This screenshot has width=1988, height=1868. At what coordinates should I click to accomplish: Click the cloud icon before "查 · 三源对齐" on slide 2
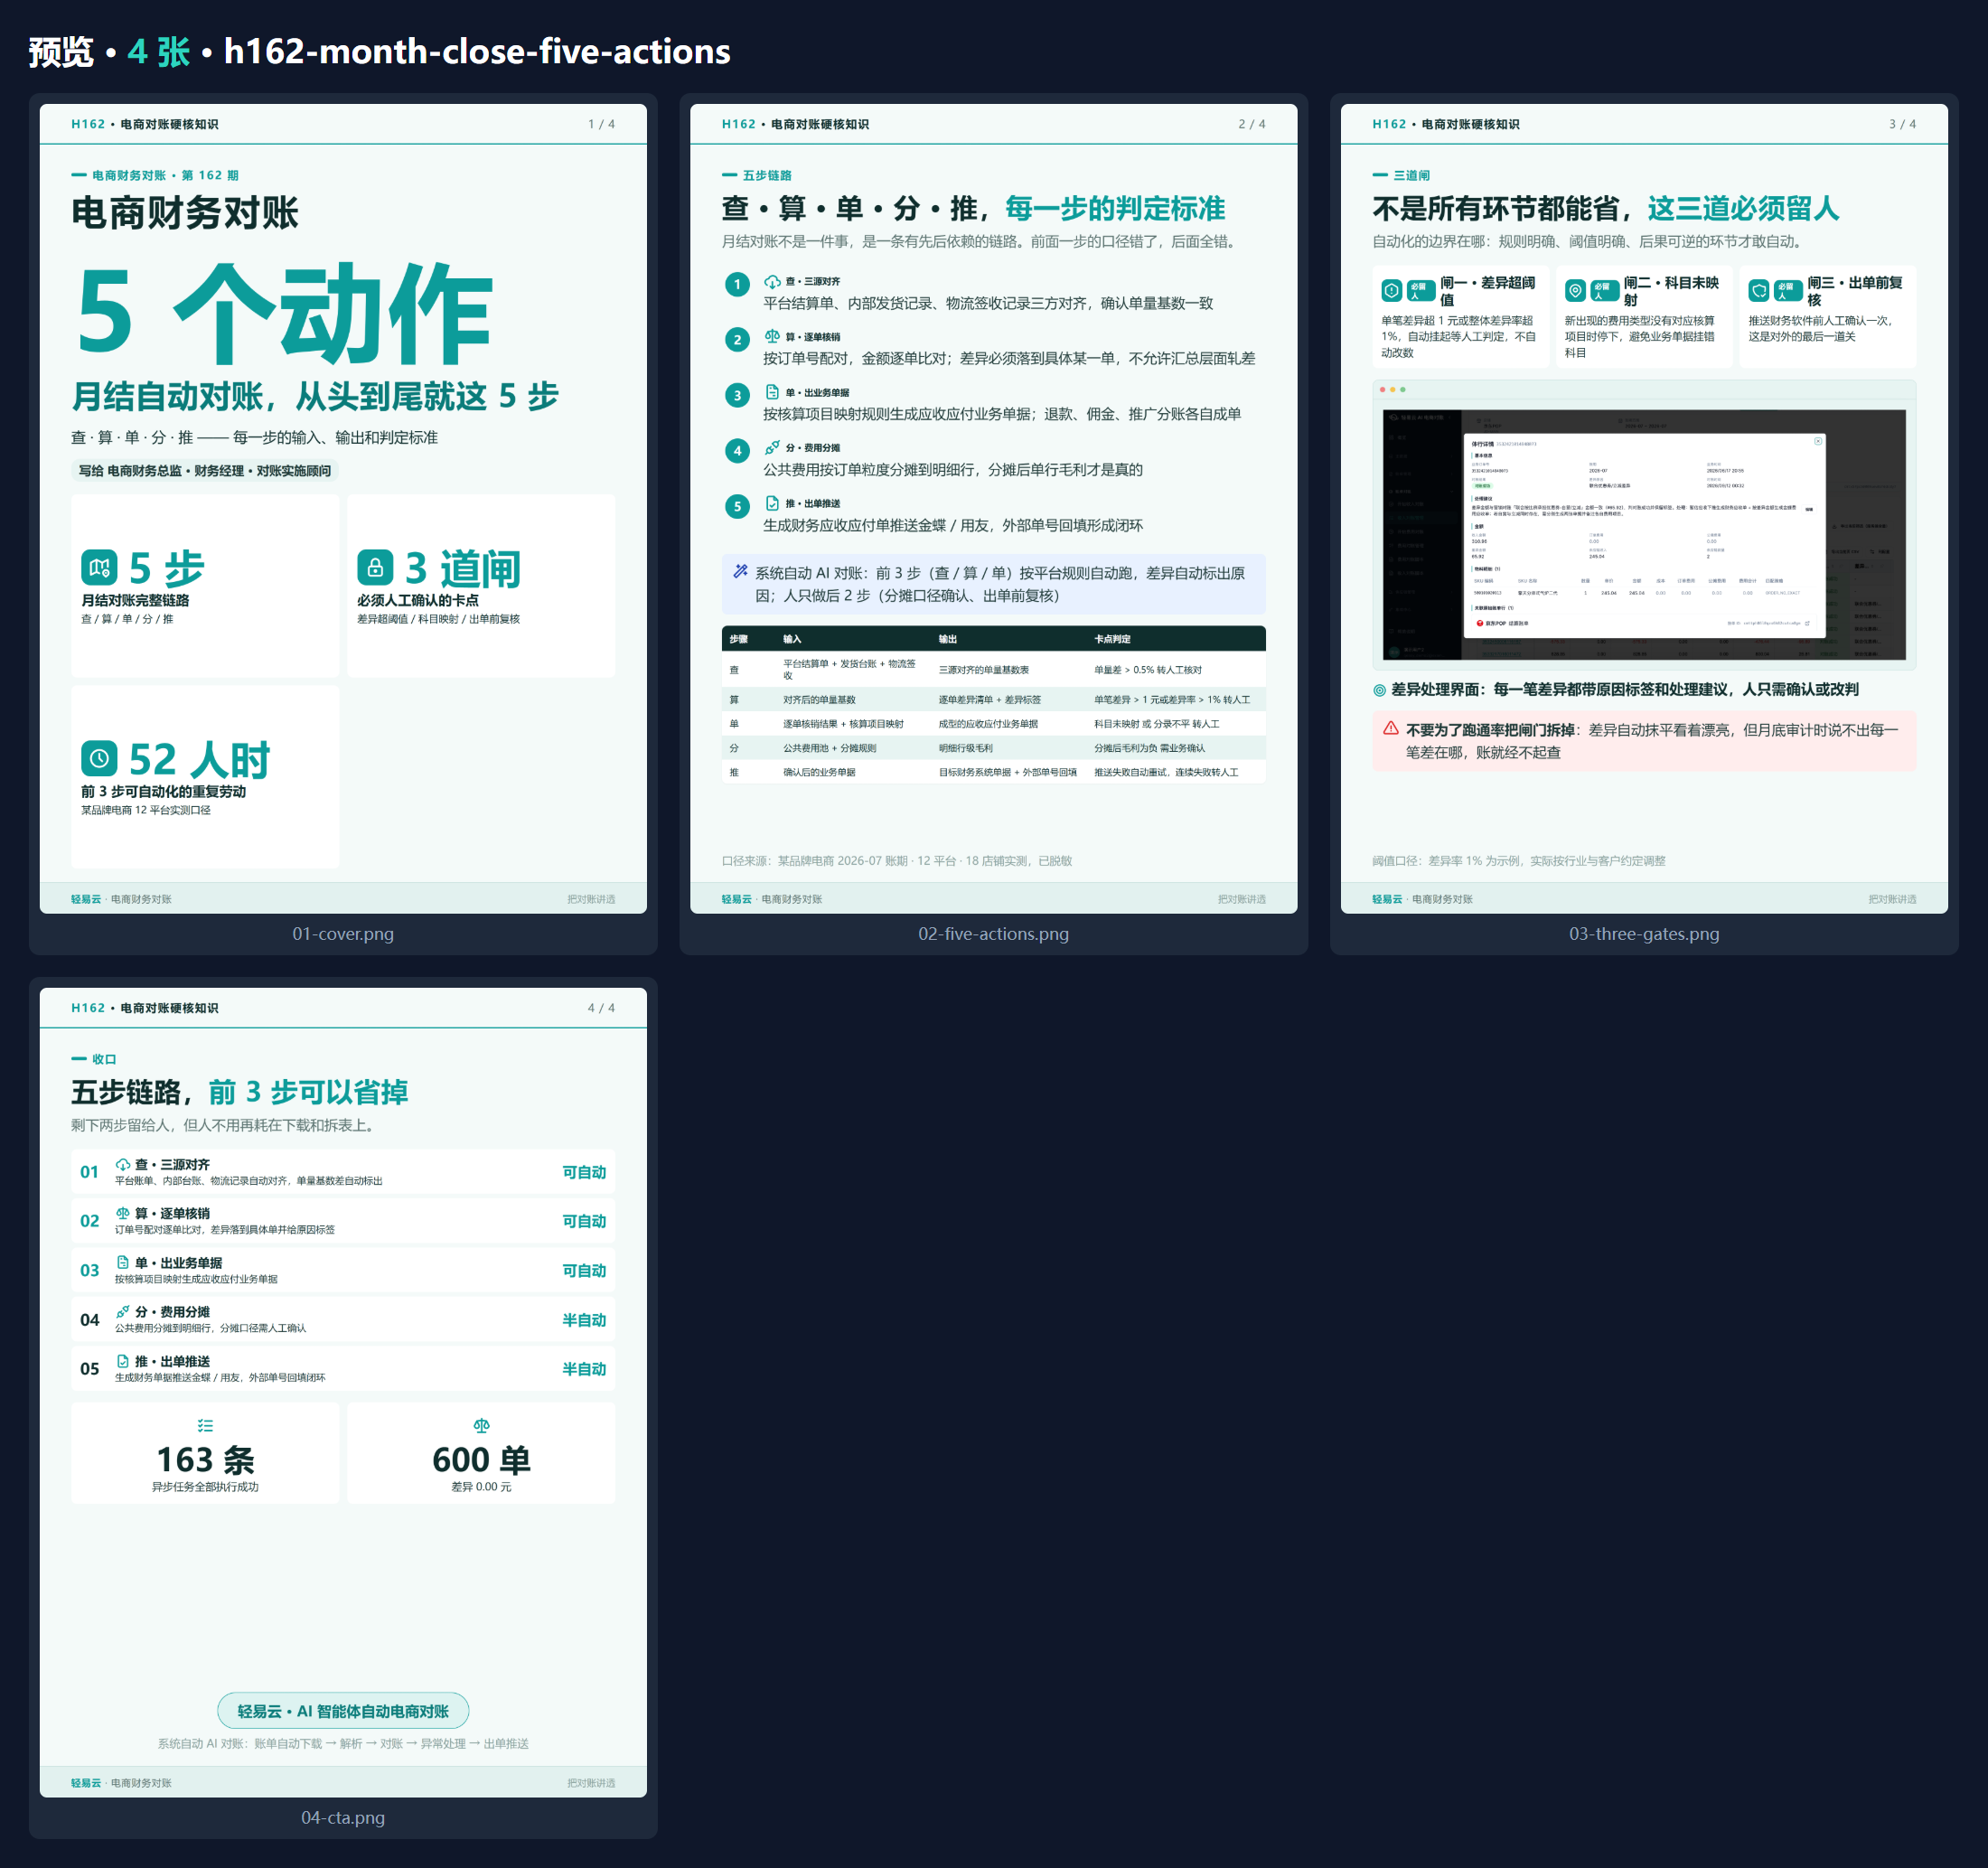tap(772, 282)
